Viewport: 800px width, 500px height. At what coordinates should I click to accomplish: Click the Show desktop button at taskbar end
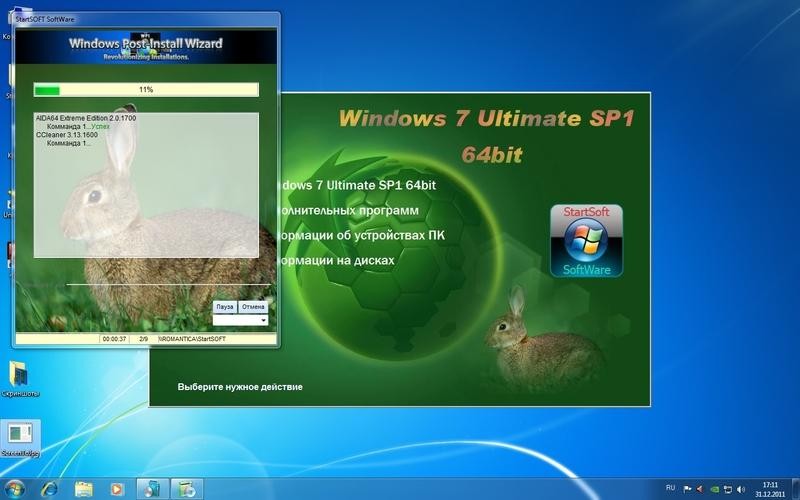click(795, 489)
